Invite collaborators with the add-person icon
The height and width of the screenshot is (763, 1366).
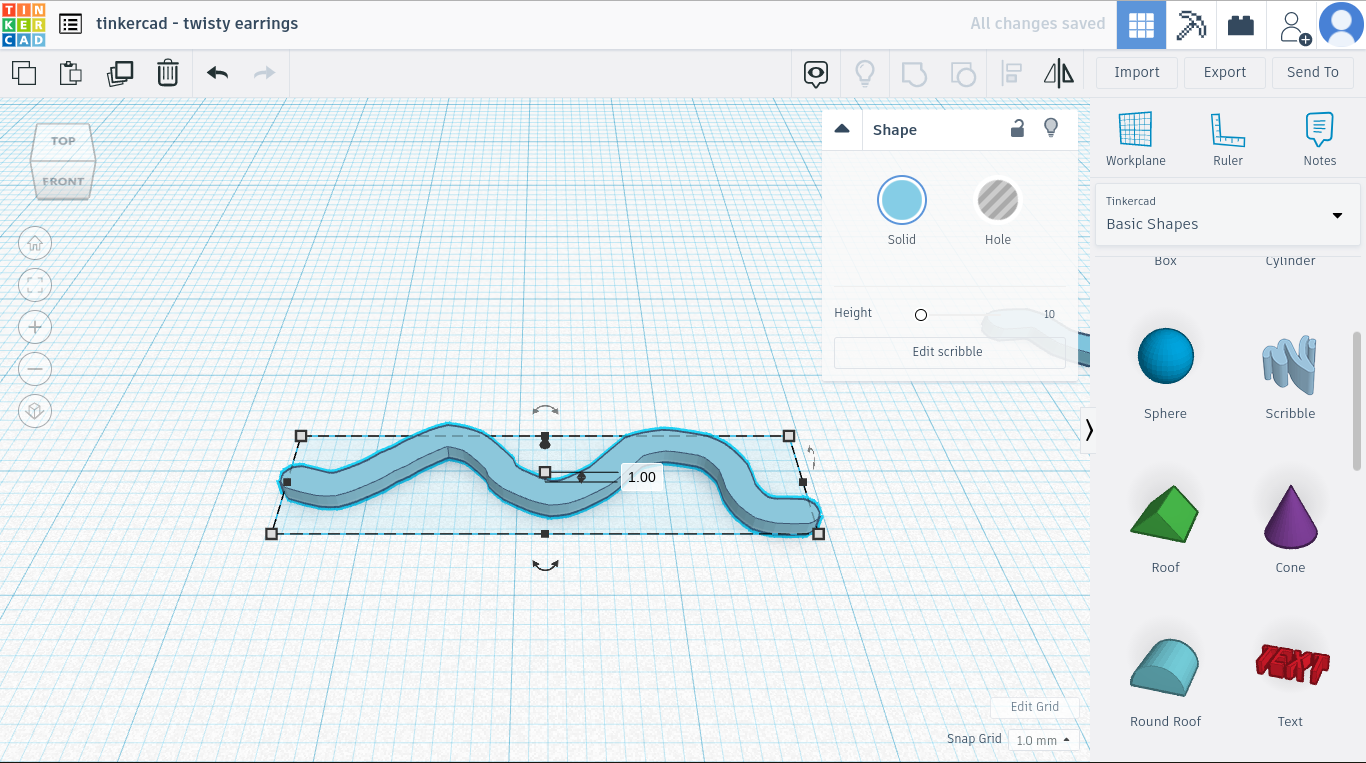click(x=1293, y=25)
